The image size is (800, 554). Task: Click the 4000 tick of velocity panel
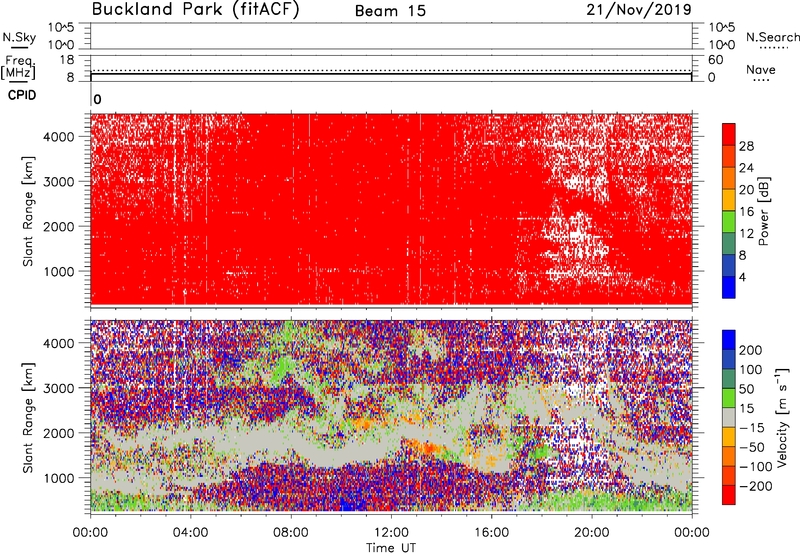pyautogui.click(x=59, y=343)
